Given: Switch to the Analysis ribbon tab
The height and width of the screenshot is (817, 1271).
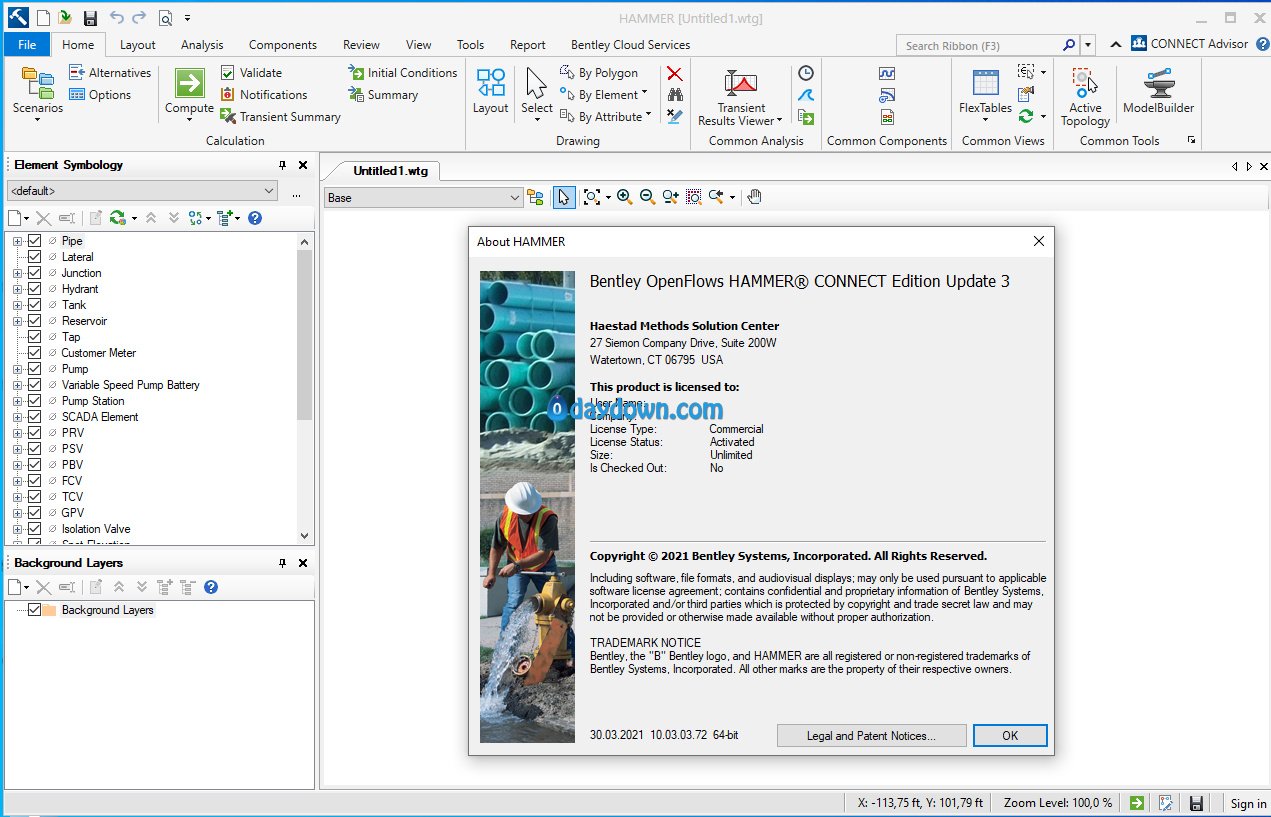Looking at the screenshot, I should coord(202,45).
